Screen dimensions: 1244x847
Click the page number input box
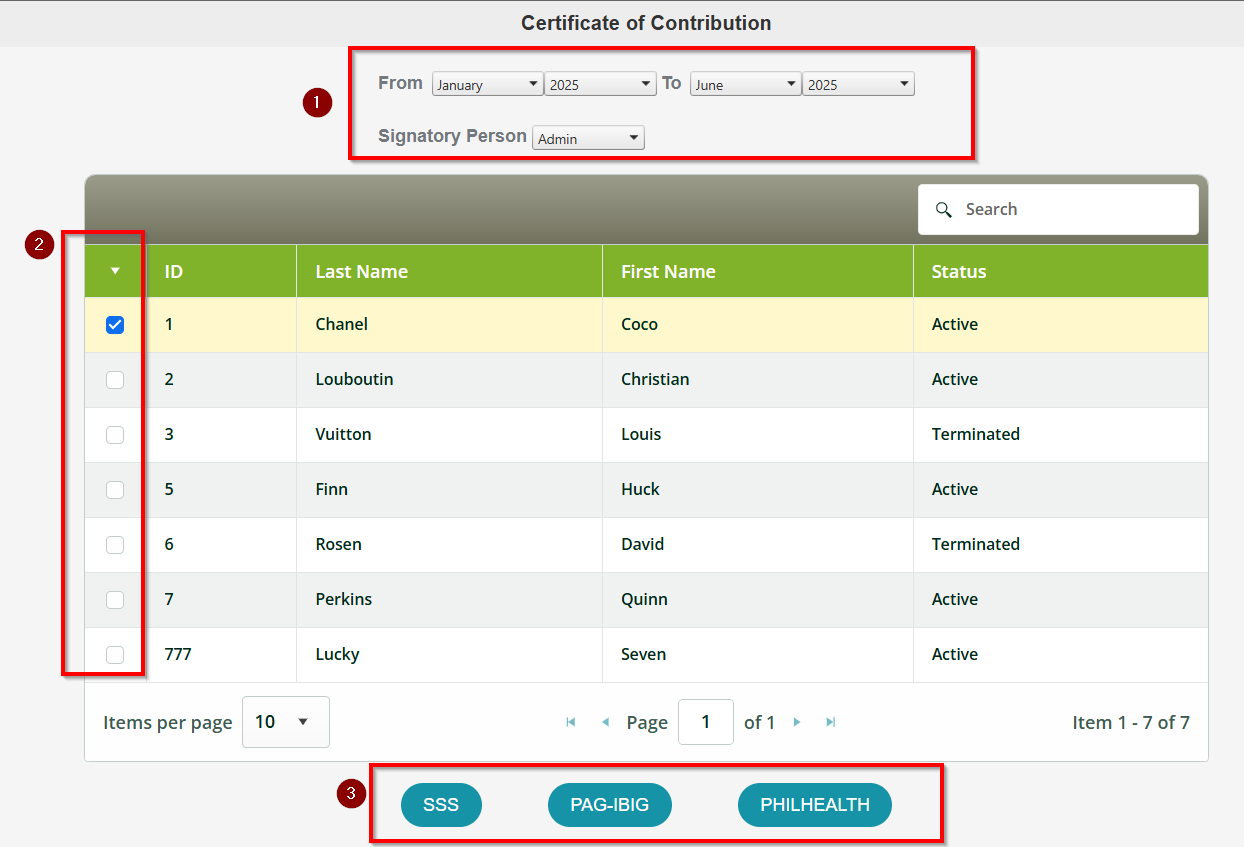[x=706, y=722]
